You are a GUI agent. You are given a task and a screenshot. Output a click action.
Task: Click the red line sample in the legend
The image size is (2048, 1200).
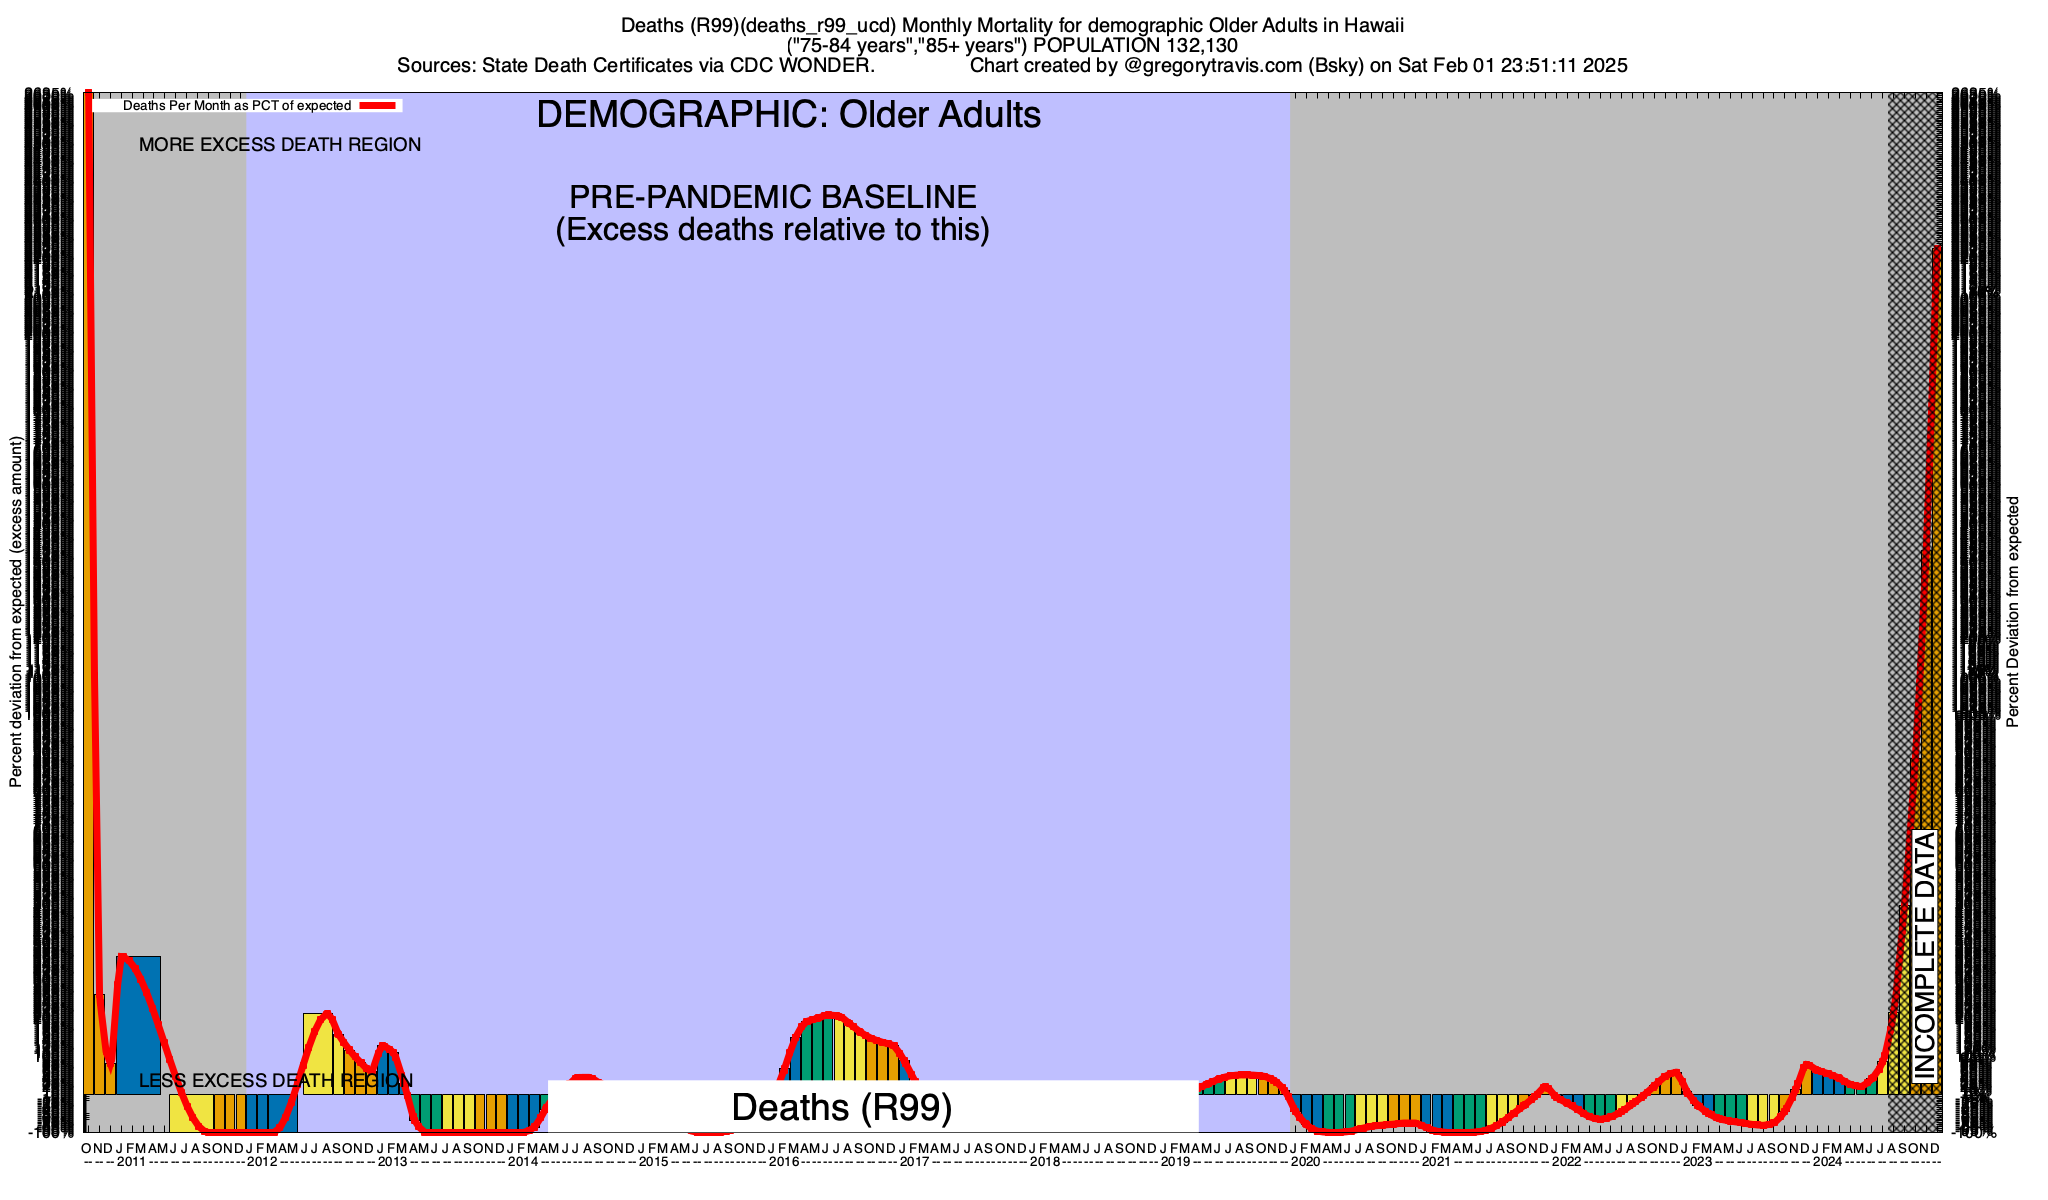point(379,106)
